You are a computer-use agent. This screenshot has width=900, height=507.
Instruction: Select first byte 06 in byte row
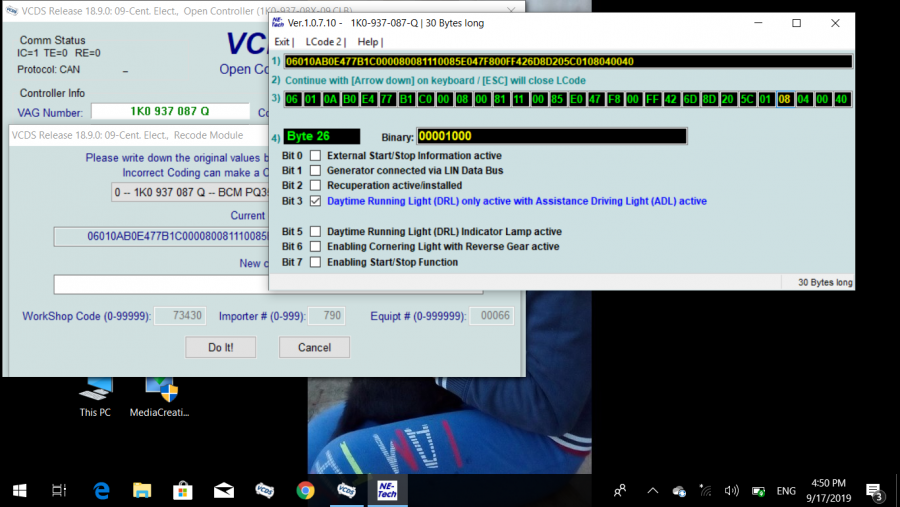(x=292, y=99)
